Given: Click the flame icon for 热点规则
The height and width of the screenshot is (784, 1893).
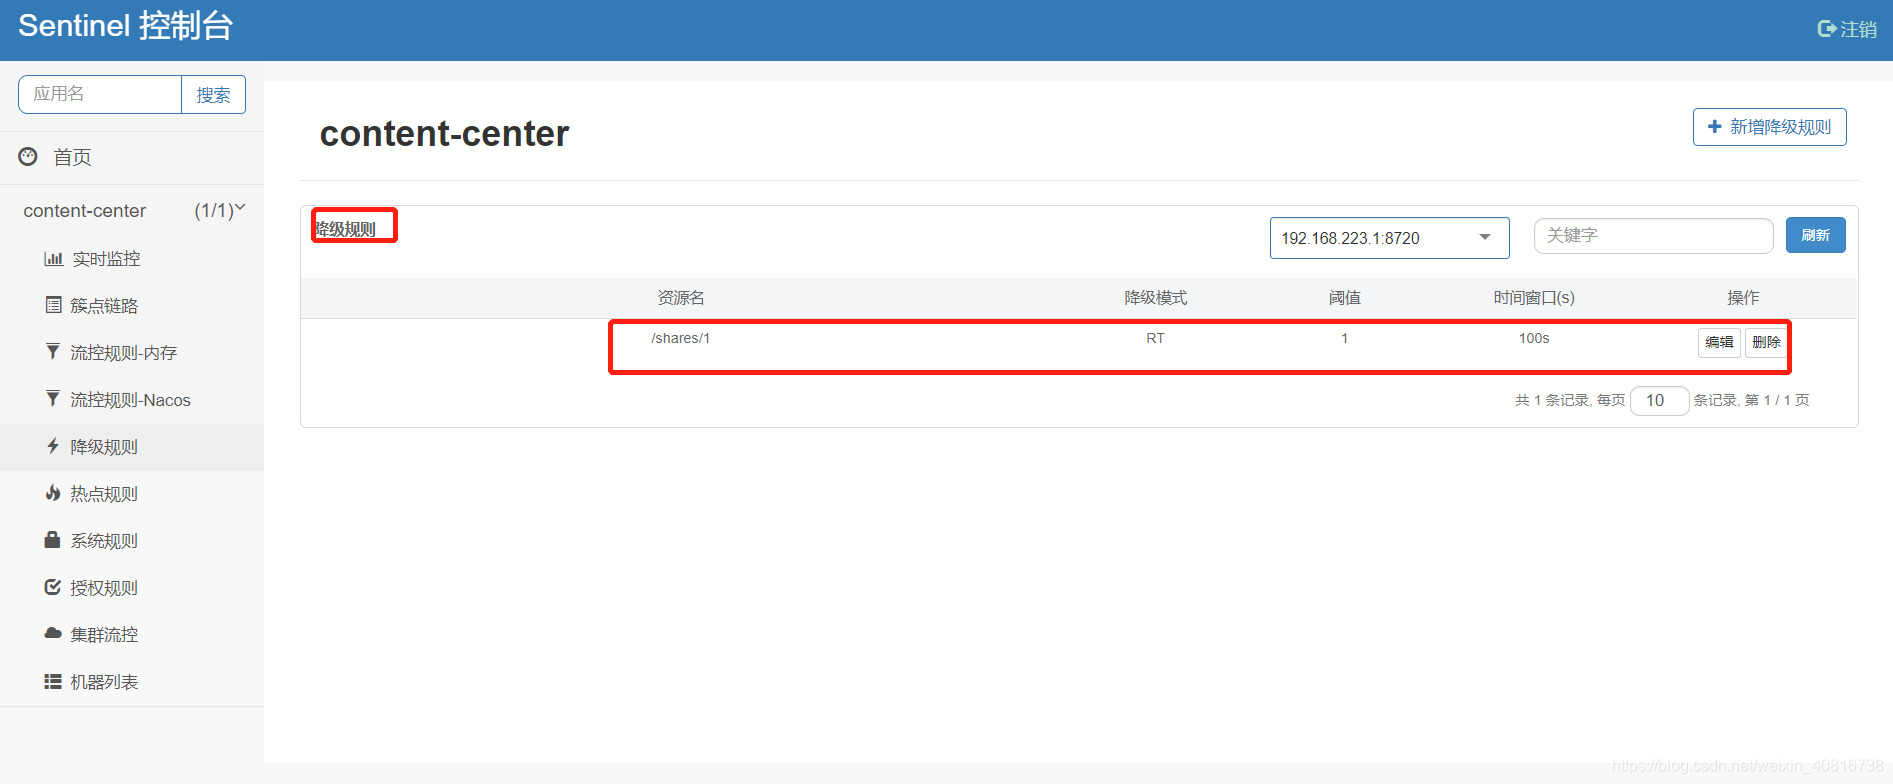Looking at the screenshot, I should (53, 492).
